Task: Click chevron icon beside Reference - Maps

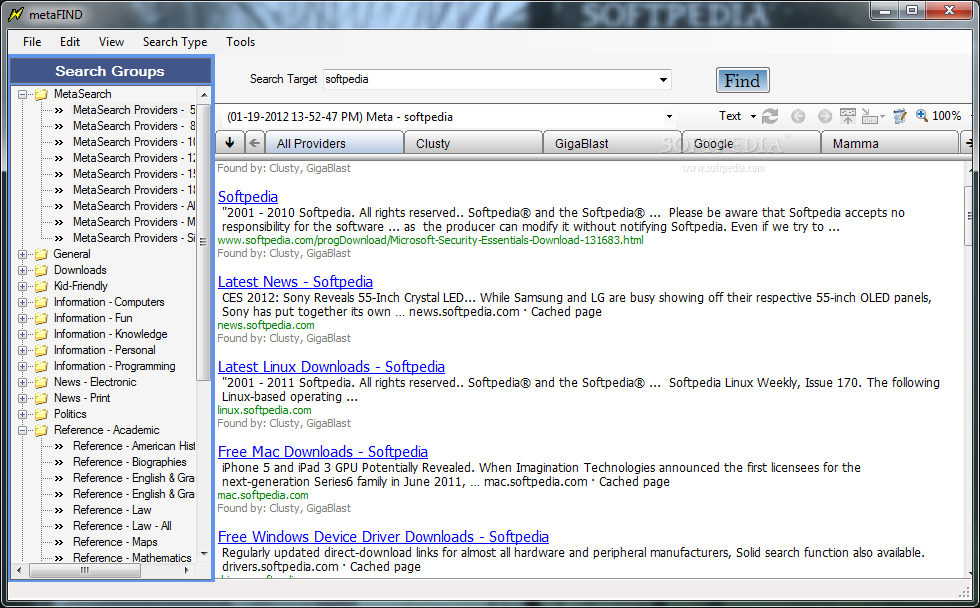Action: [x=59, y=542]
